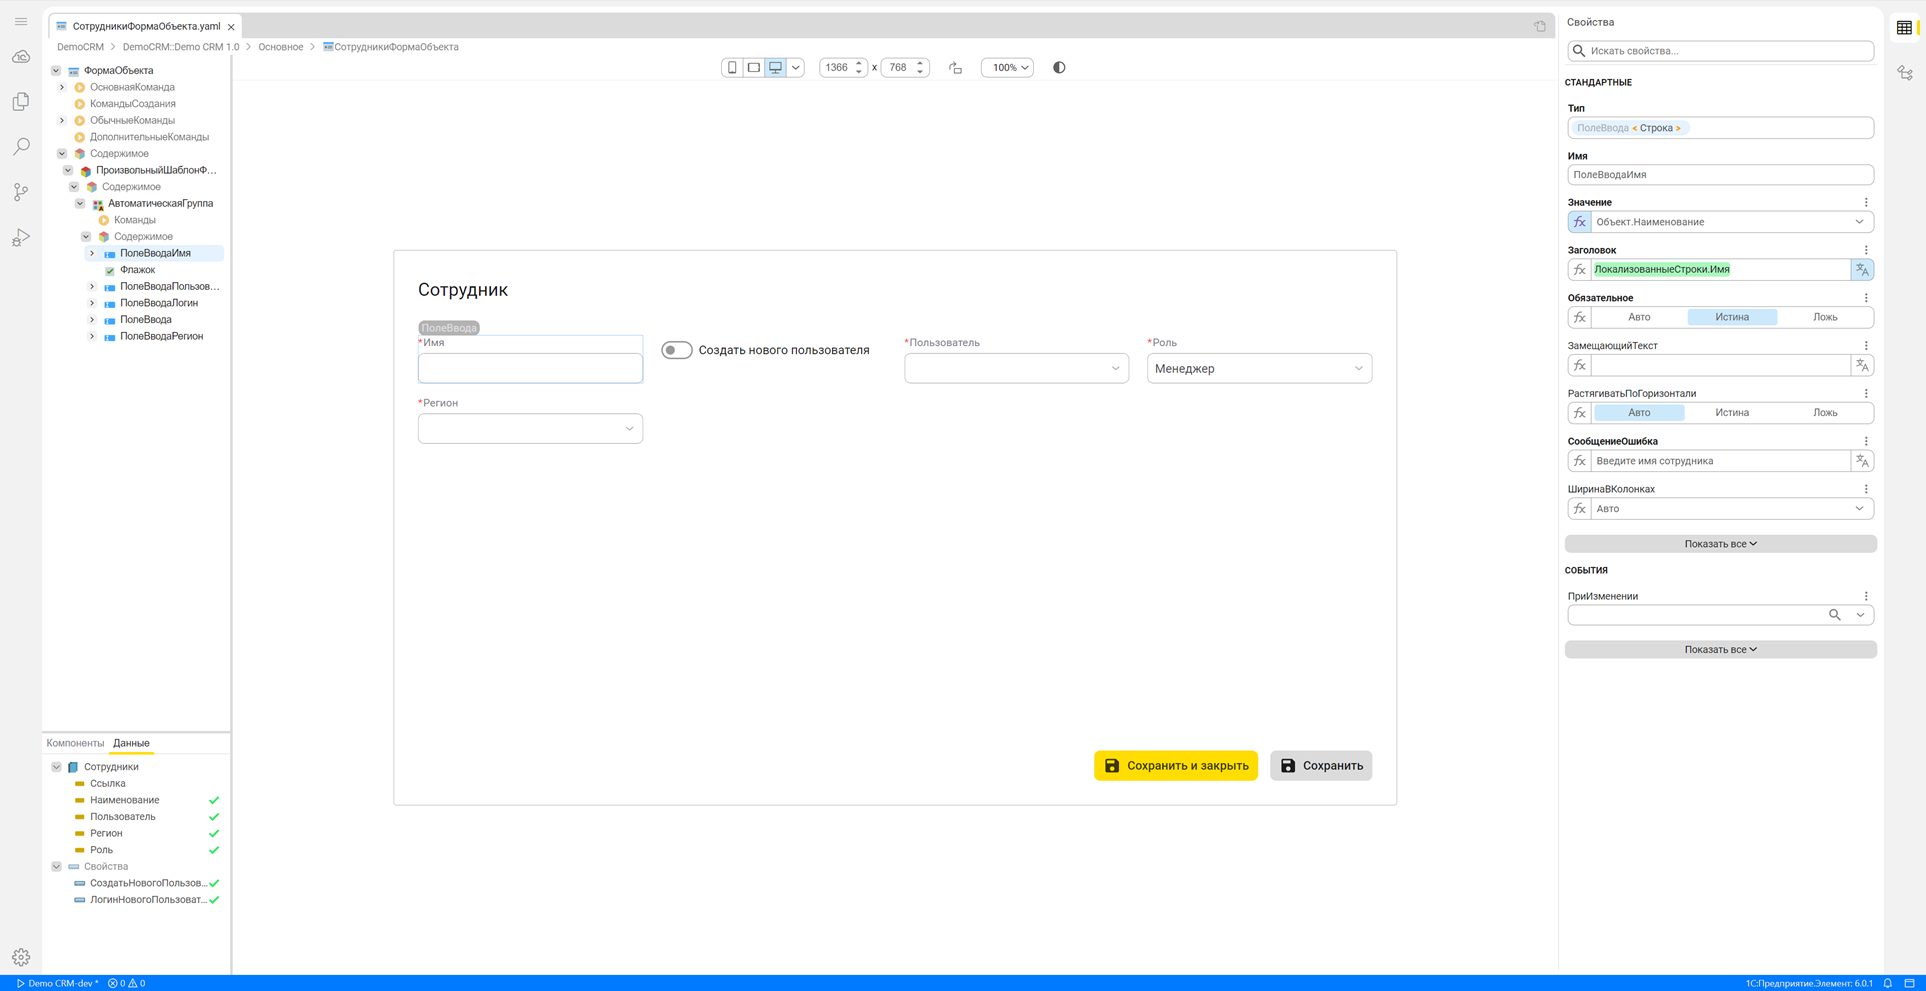Click the Искать свойства search field
This screenshot has width=1926, height=991.
tap(1720, 51)
